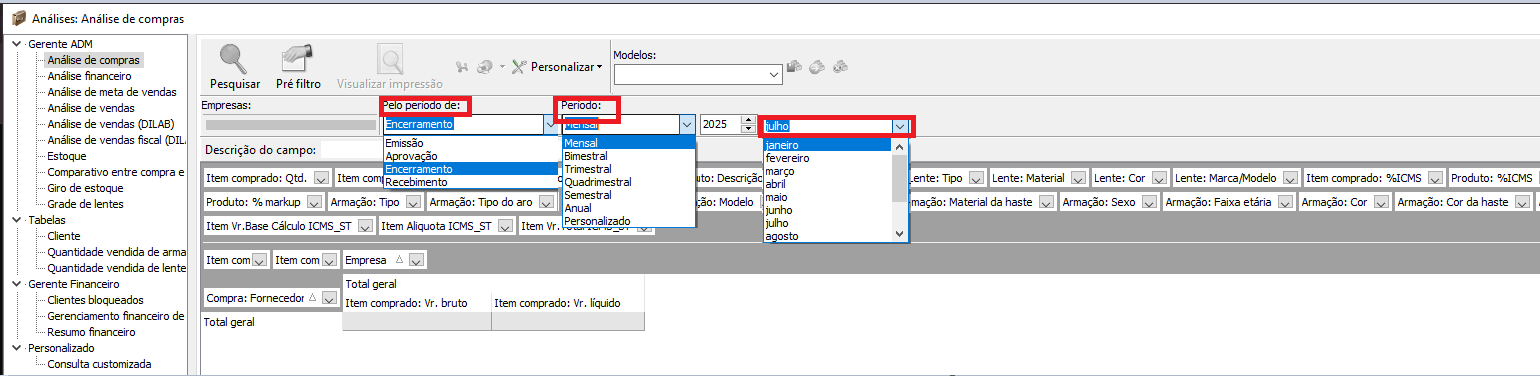The width and height of the screenshot is (1540, 376).
Task: Open Resumo financeiro in the tree
Action: pos(91,332)
